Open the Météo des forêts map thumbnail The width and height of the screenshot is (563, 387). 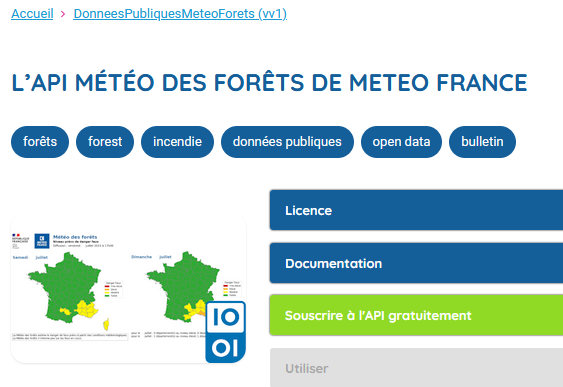(129, 288)
